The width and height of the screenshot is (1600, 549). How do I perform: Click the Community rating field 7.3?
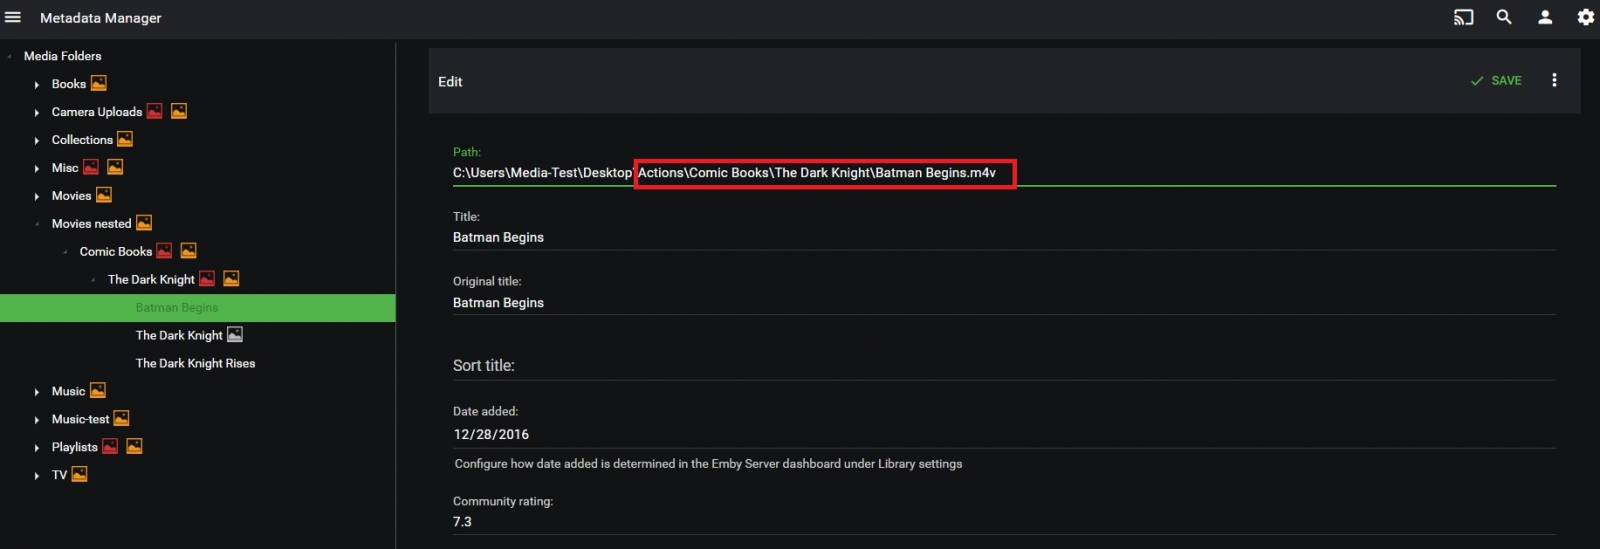pos(1004,522)
